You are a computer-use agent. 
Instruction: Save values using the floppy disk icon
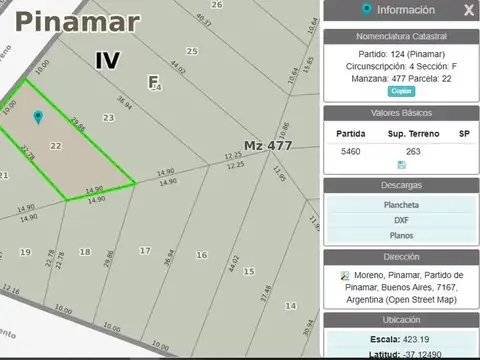402,165
